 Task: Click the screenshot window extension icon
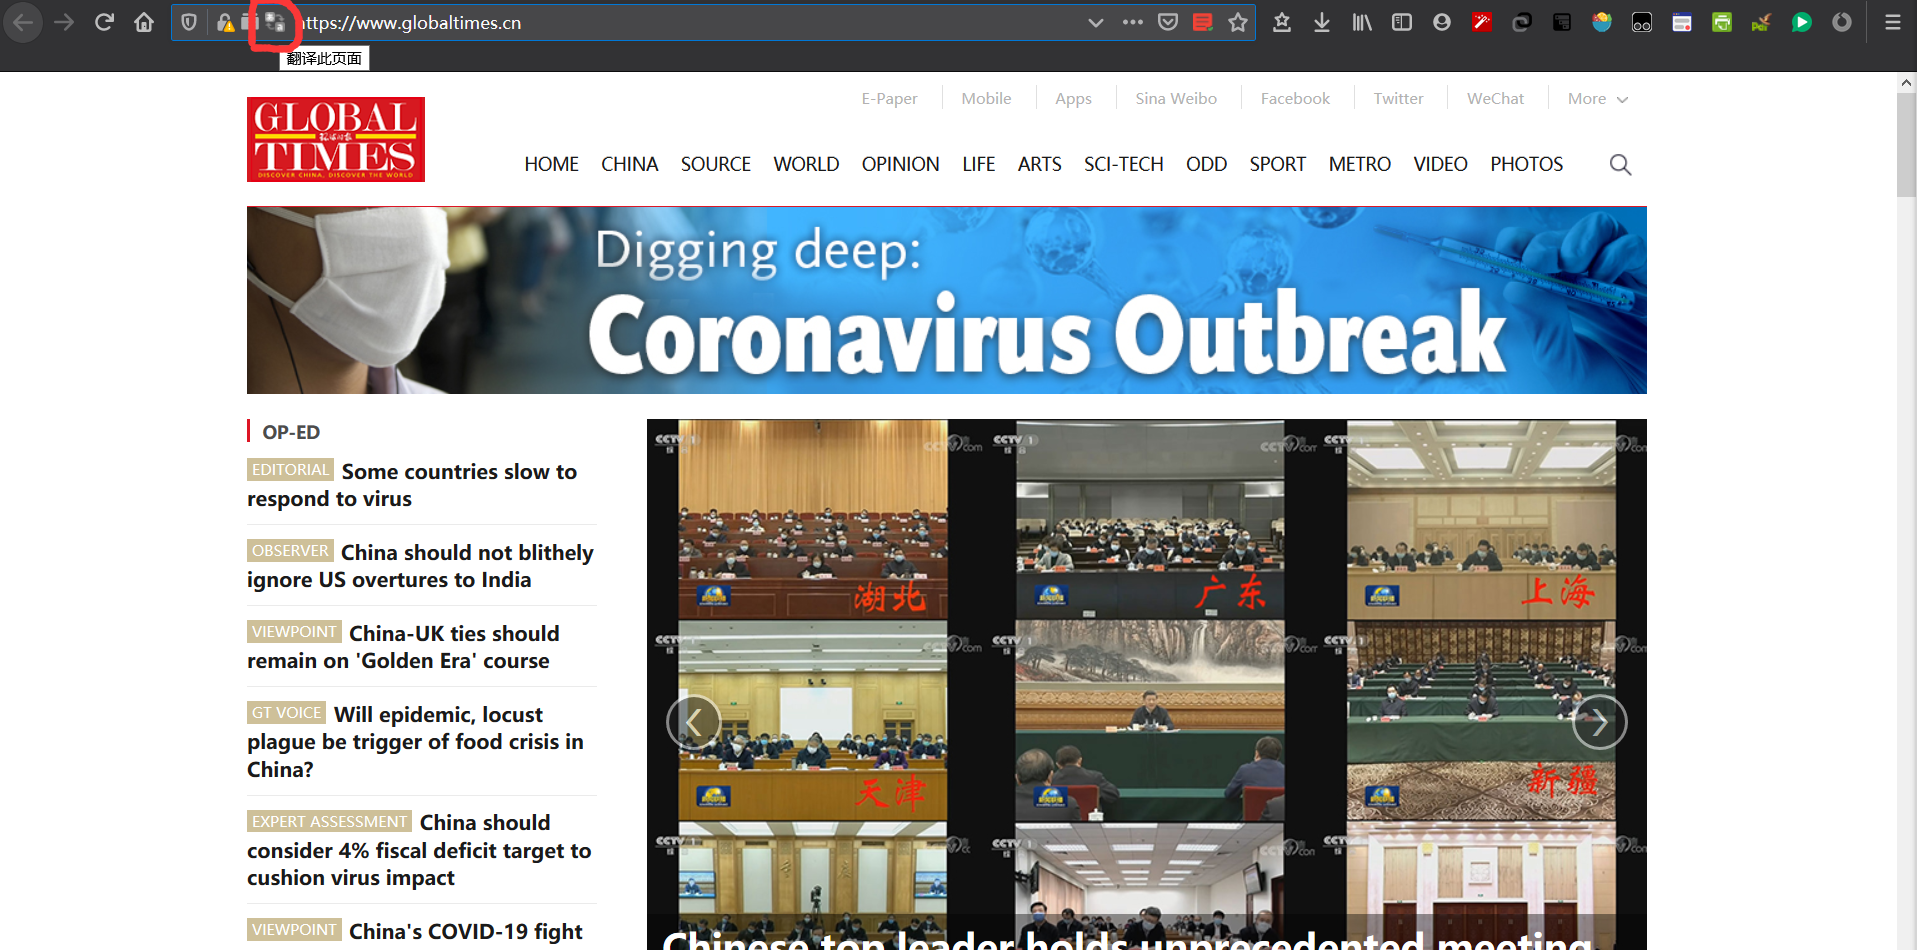[1682, 22]
